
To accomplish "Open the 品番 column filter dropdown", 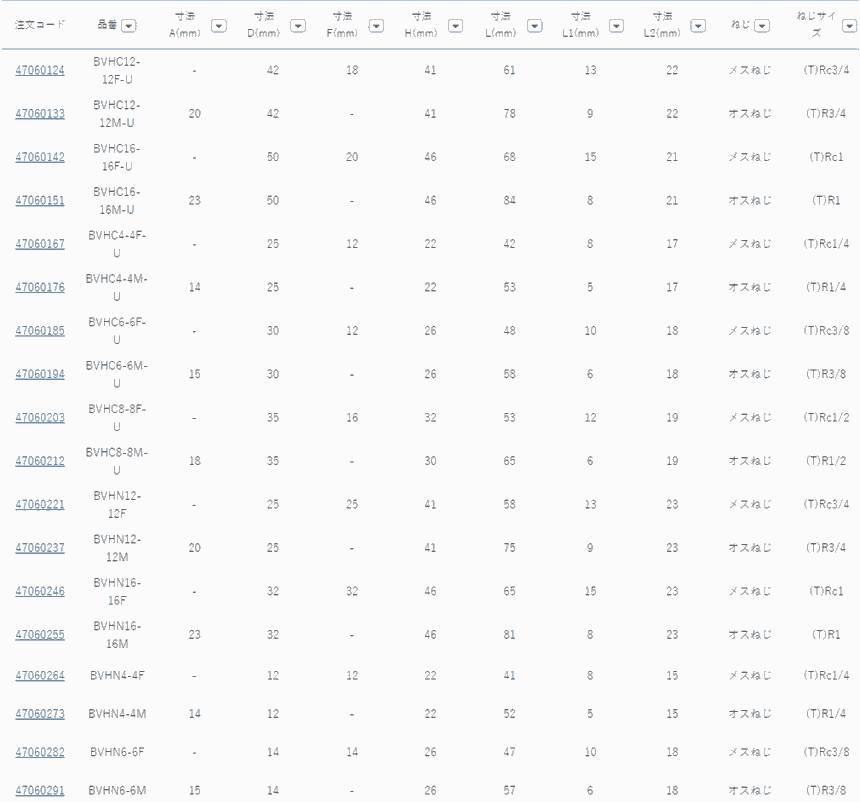I will pyautogui.click(x=130, y=25).
